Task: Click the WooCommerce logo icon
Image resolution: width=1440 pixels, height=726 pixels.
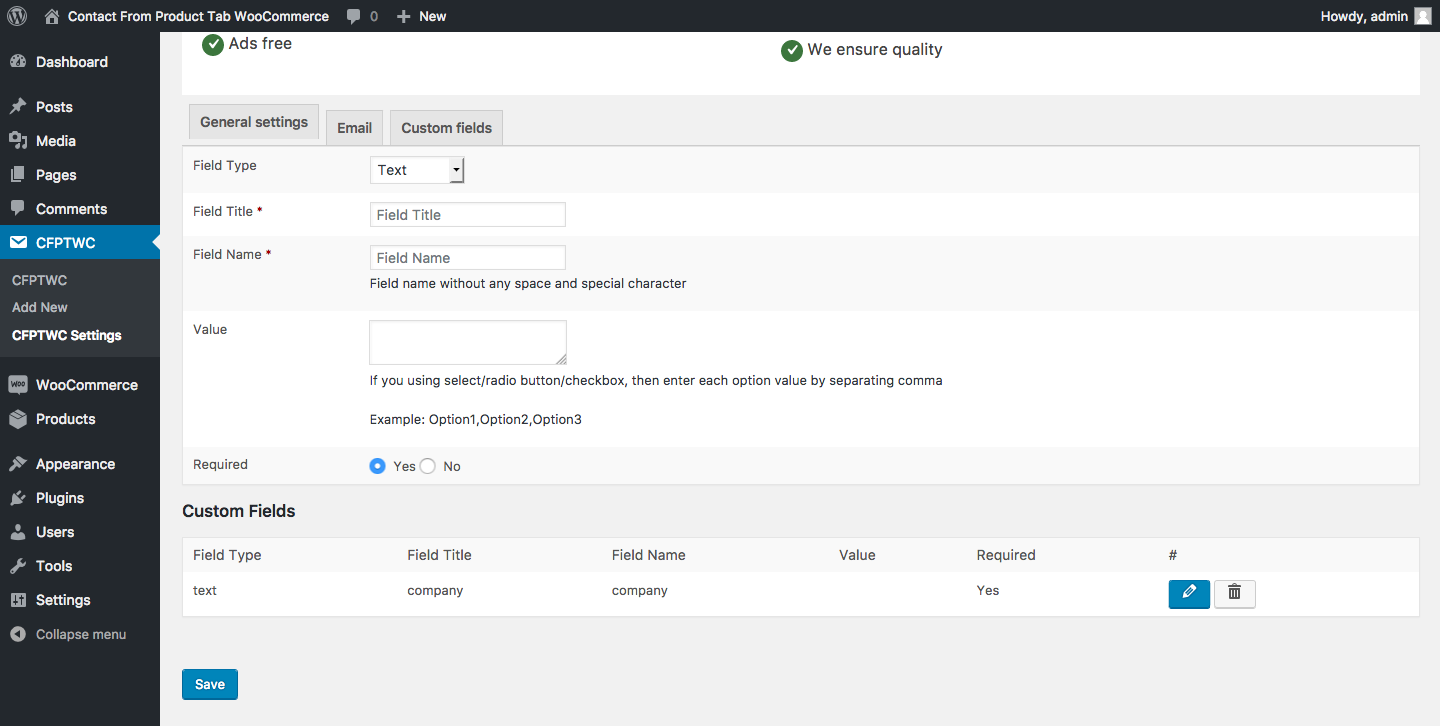Action: coord(18,385)
